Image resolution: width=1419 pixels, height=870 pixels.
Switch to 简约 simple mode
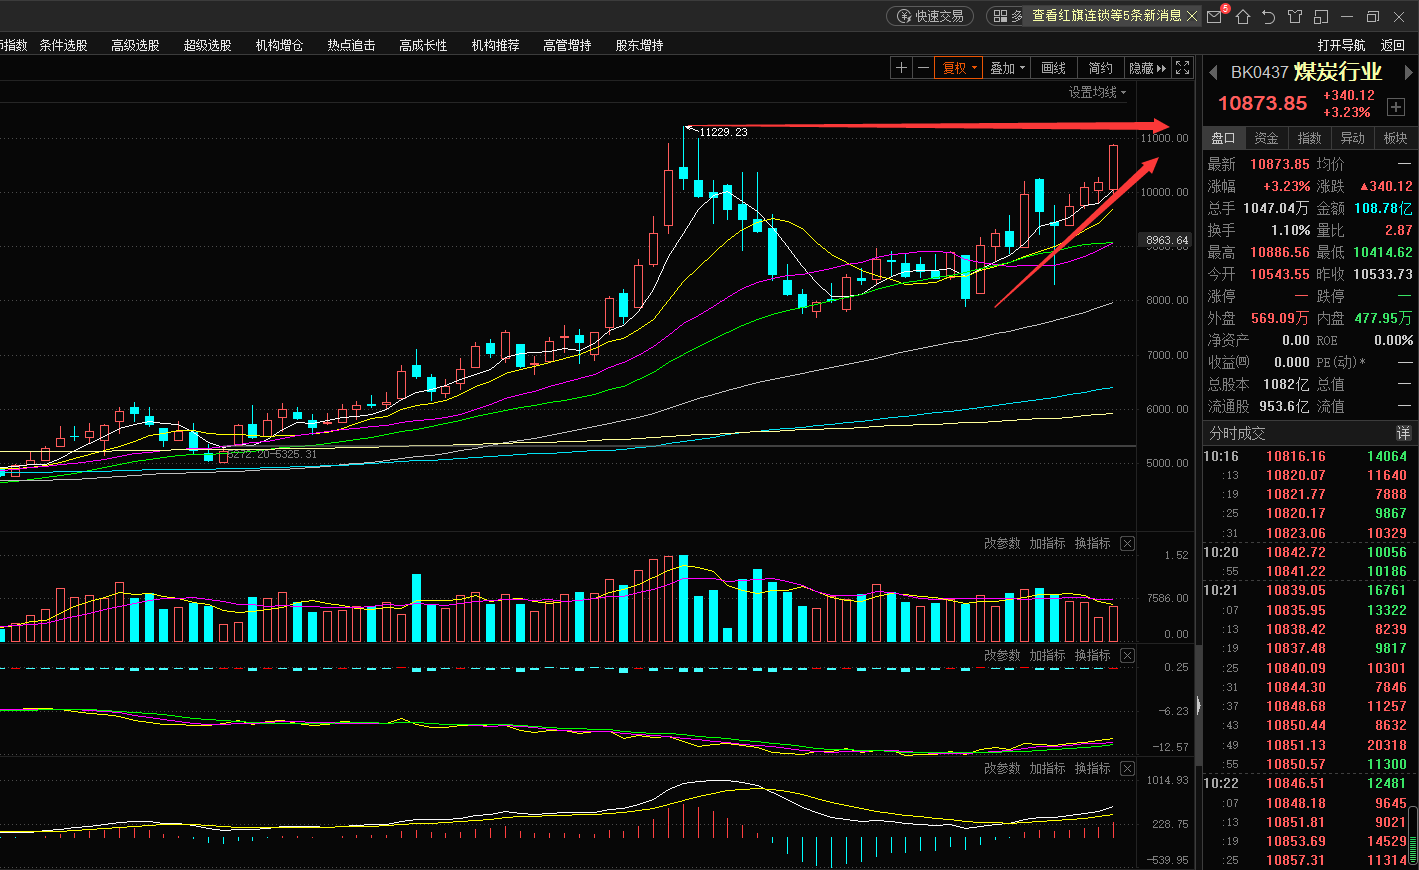click(x=1101, y=68)
